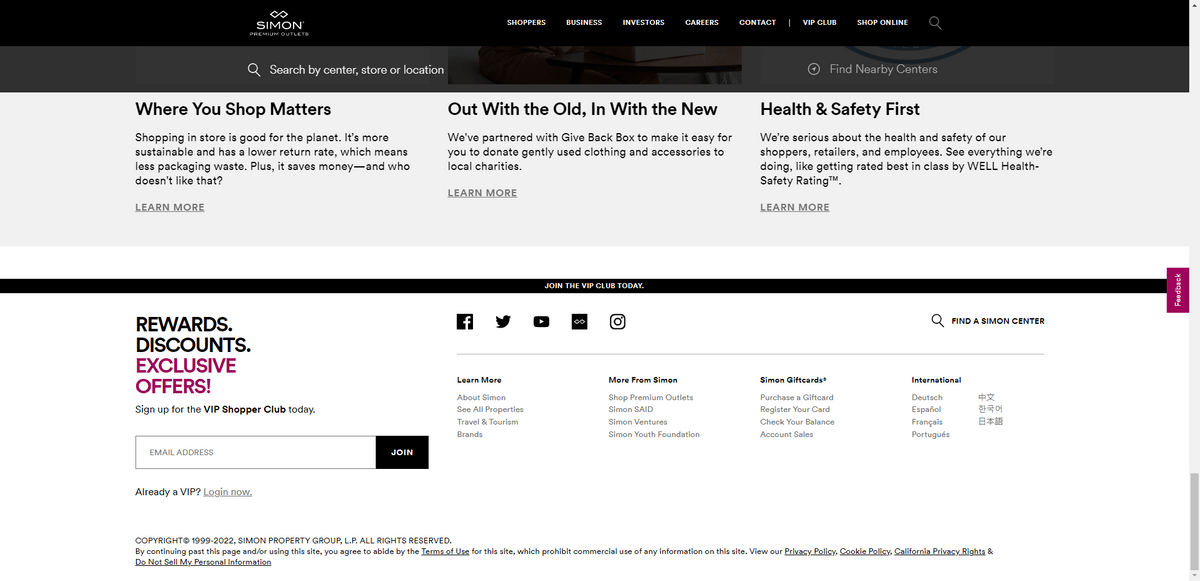Open Shop Premium Outlets link
Screen dimensions: 1200x581
(651, 397)
